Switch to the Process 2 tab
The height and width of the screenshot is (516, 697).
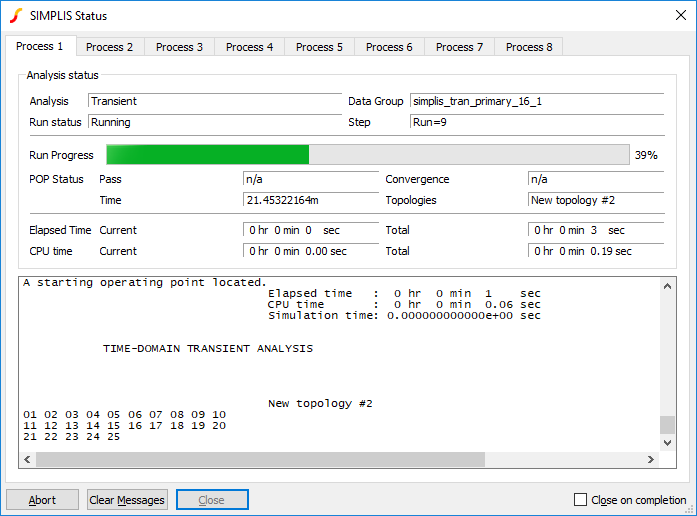[x=109, y=47]
